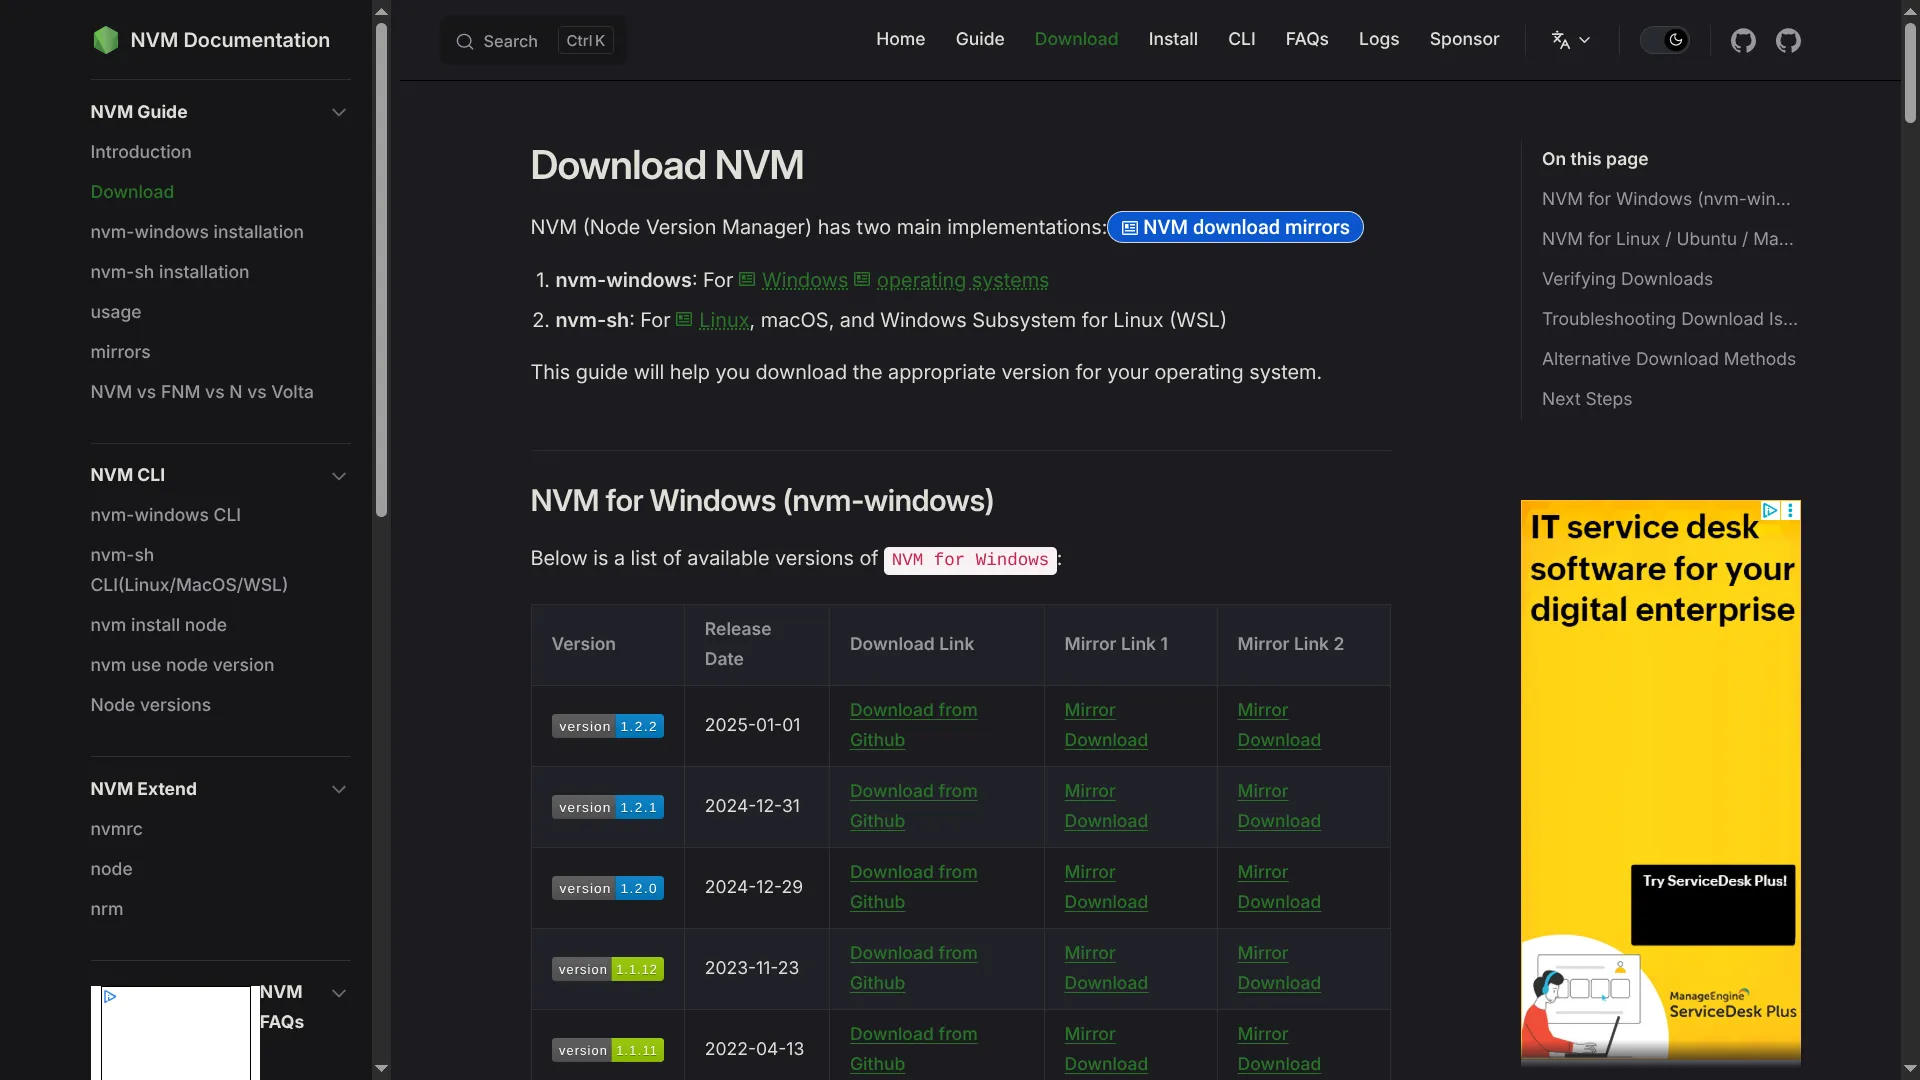Click the NVM download mirrors button
This screenshot has height=1080, width=1920.
[1235, 227]
